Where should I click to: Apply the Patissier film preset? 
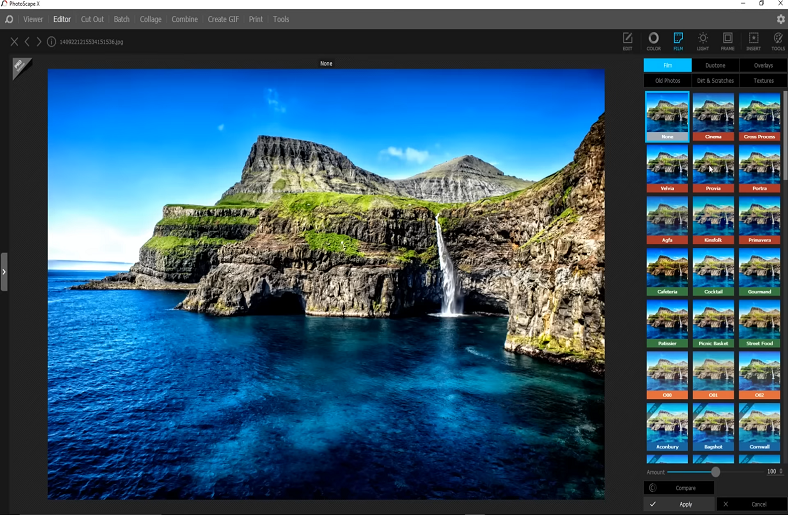(667, 324)
